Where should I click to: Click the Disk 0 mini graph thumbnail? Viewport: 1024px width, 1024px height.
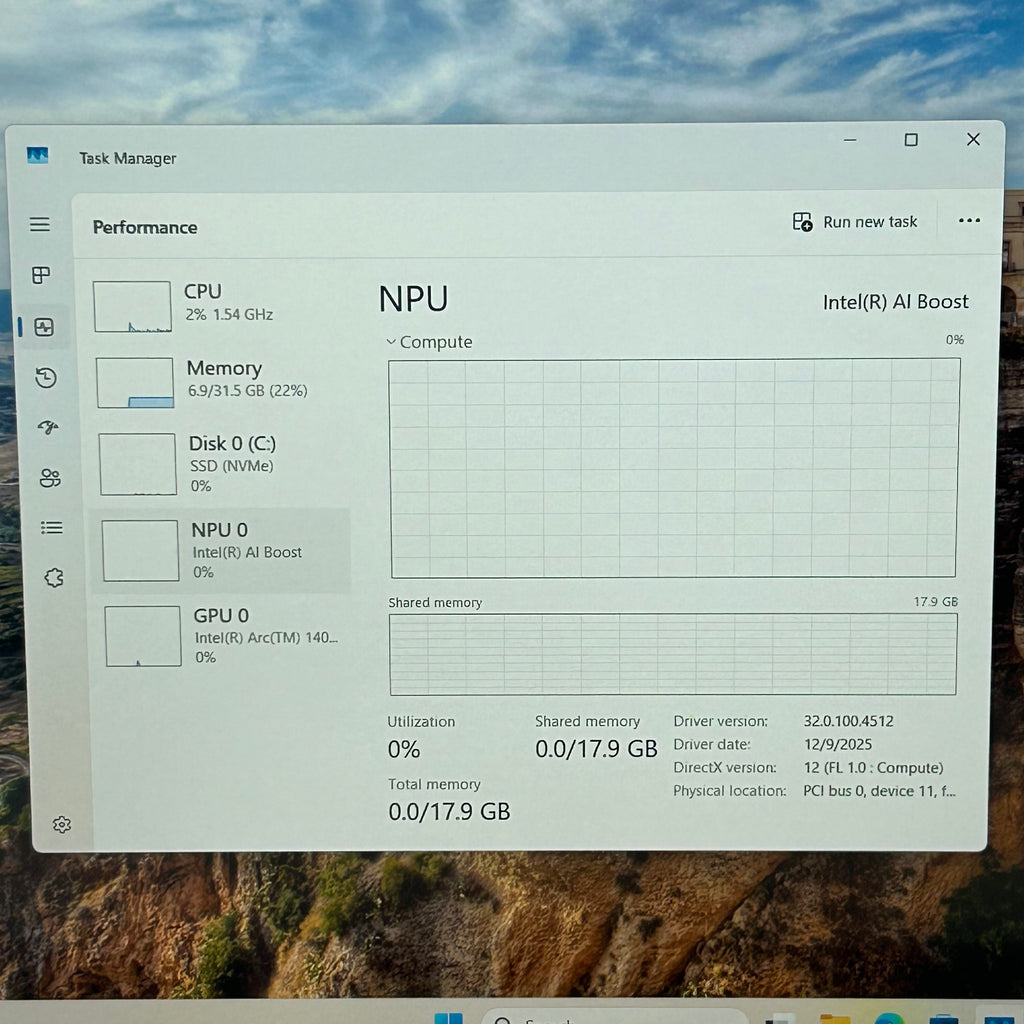point(138,464)
